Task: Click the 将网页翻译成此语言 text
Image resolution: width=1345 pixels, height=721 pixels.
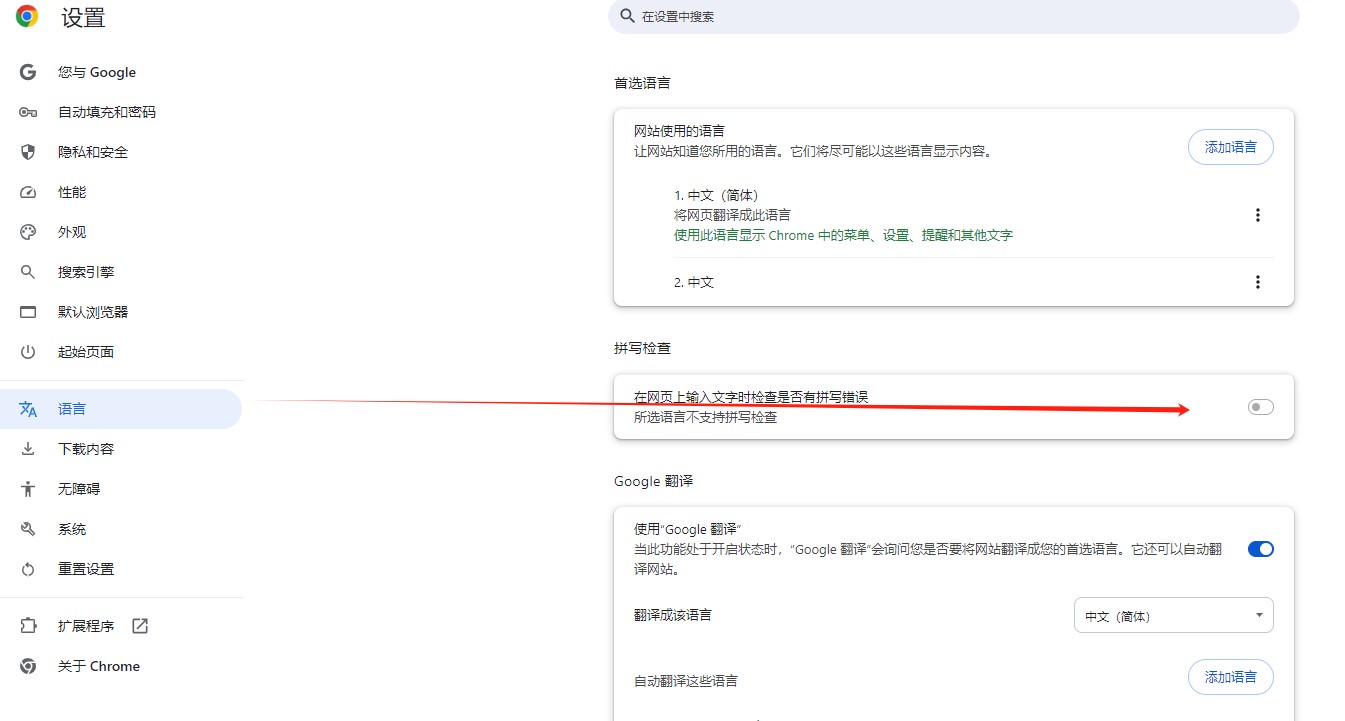Action: pyautogui.click(x=732, y=215)
